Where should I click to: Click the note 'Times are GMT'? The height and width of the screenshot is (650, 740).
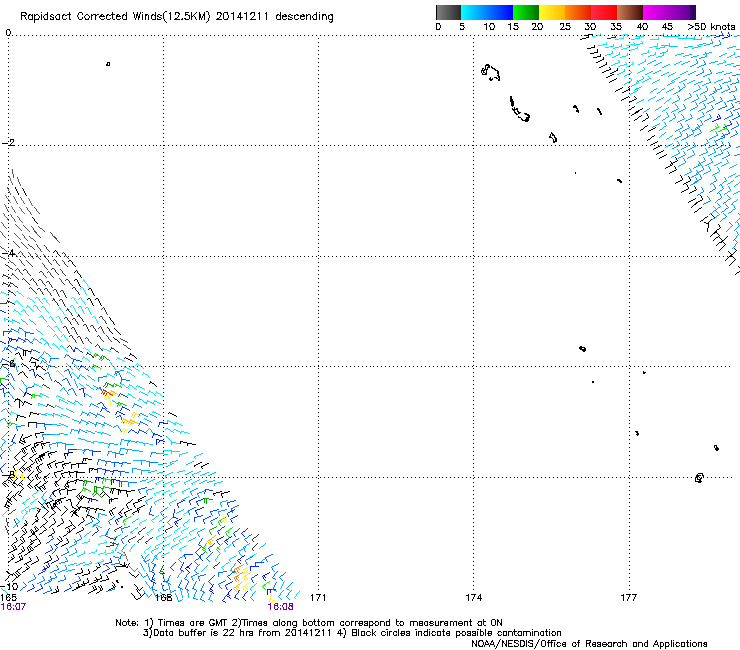click(x=193, y=623)
